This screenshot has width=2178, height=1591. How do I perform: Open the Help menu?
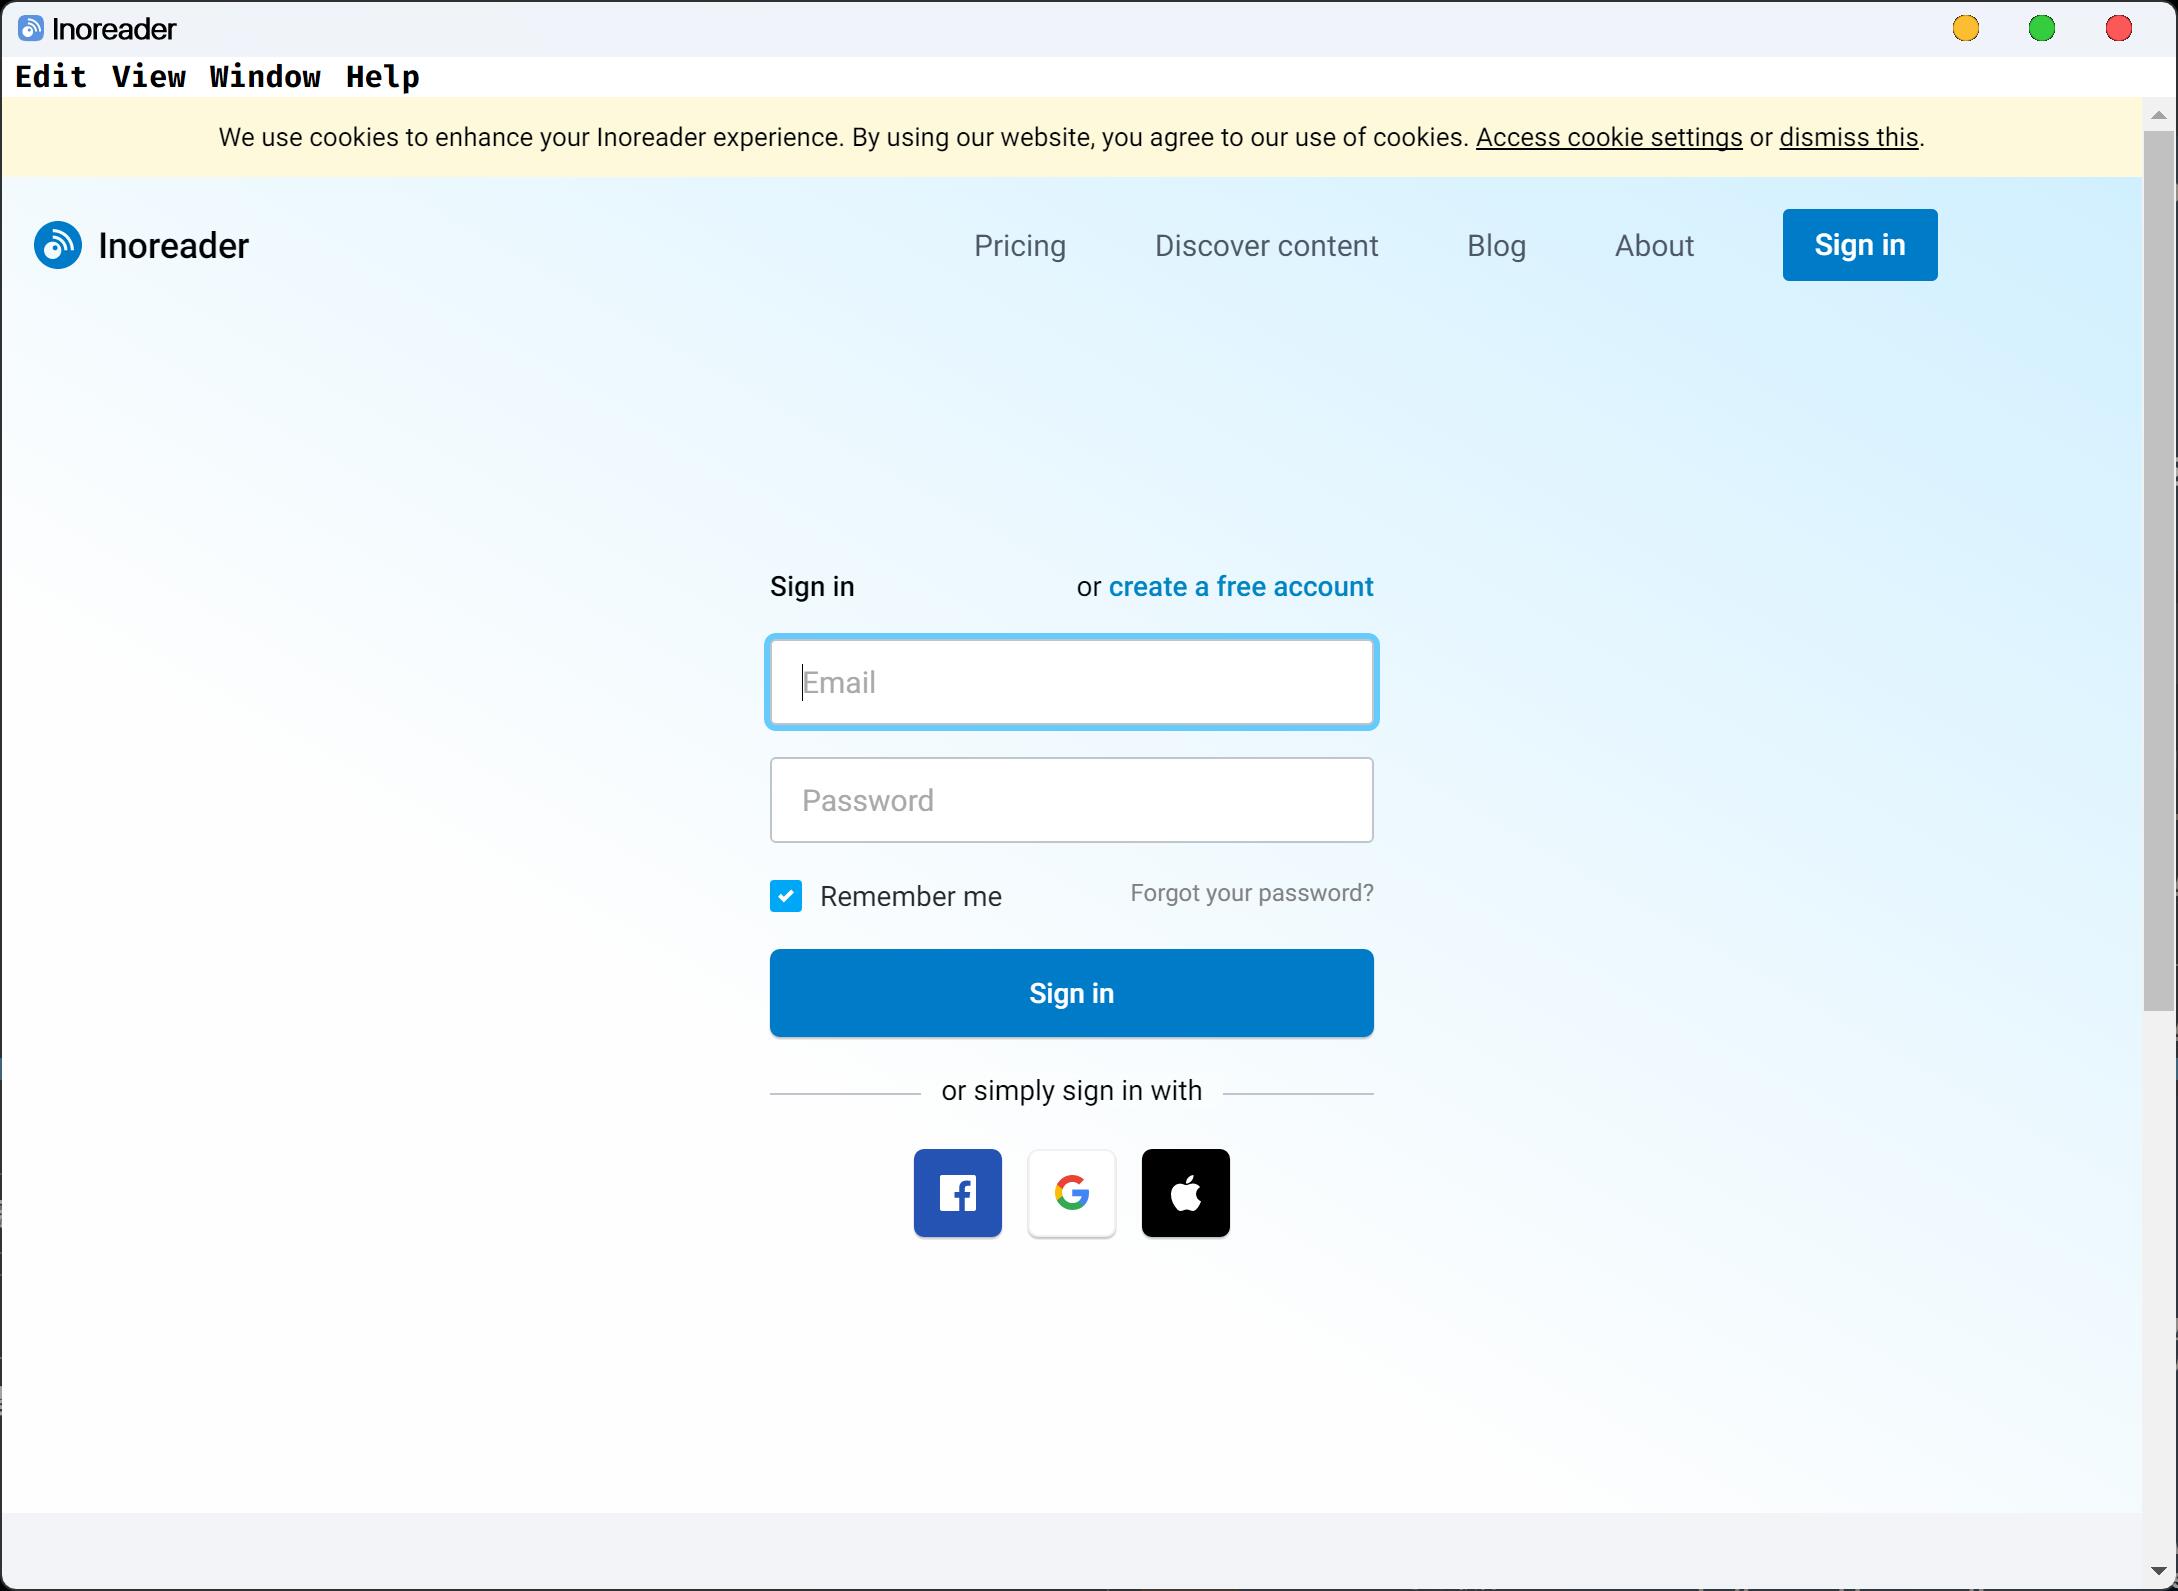(x=382, y=77)
